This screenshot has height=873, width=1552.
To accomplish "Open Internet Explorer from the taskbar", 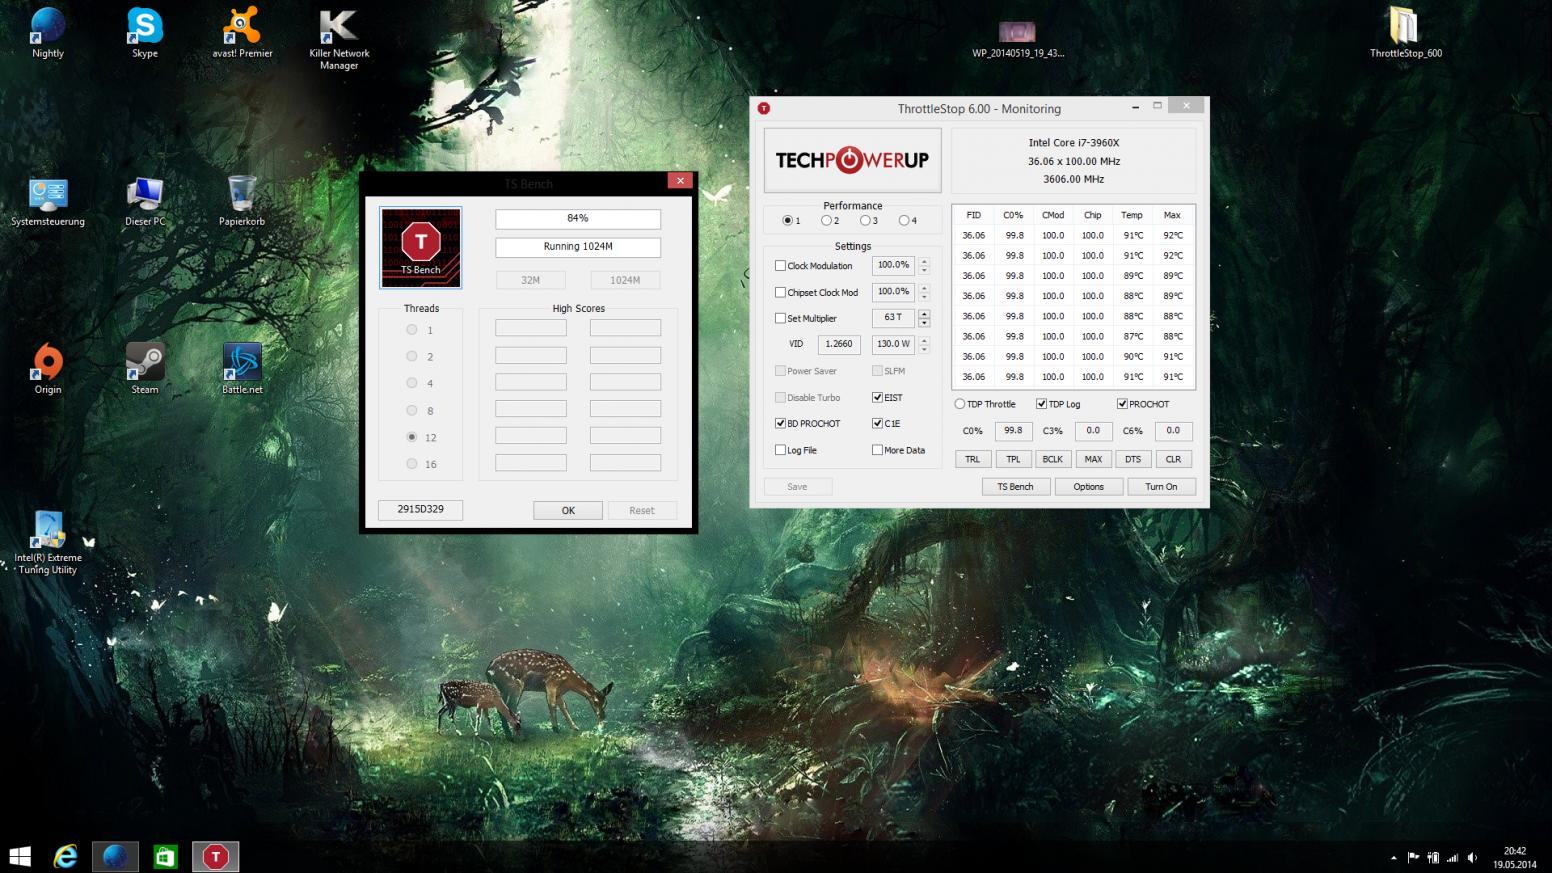I will pyautogui.click(x=66, y=856).
